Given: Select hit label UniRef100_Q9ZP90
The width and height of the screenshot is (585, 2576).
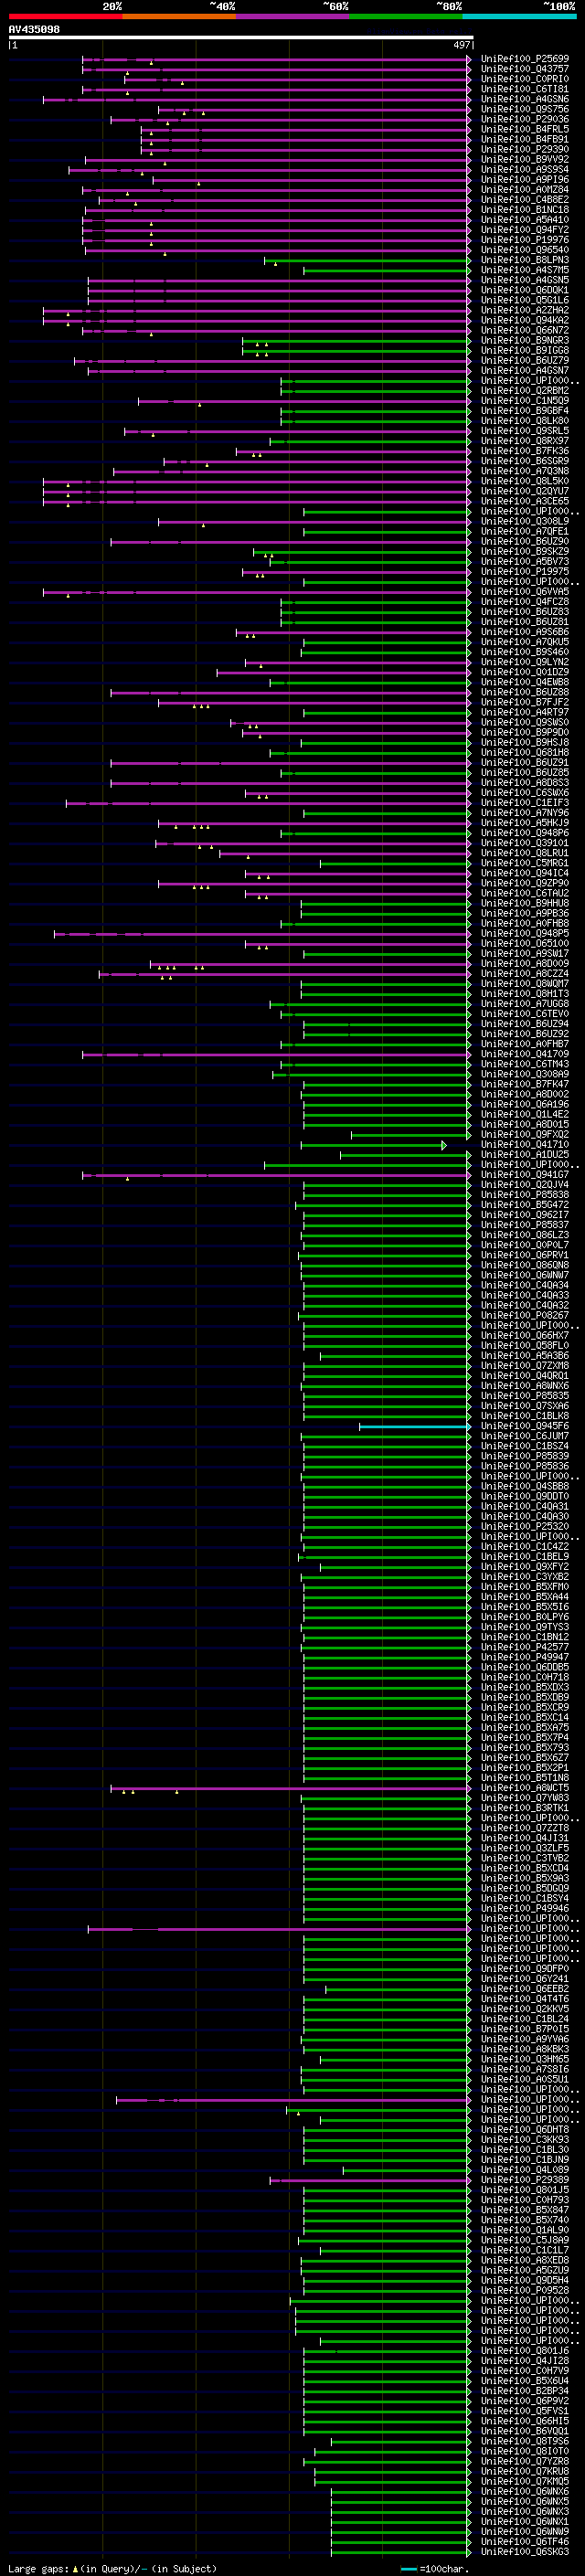Looking at the screenshot, I should (x=524, y=883).
